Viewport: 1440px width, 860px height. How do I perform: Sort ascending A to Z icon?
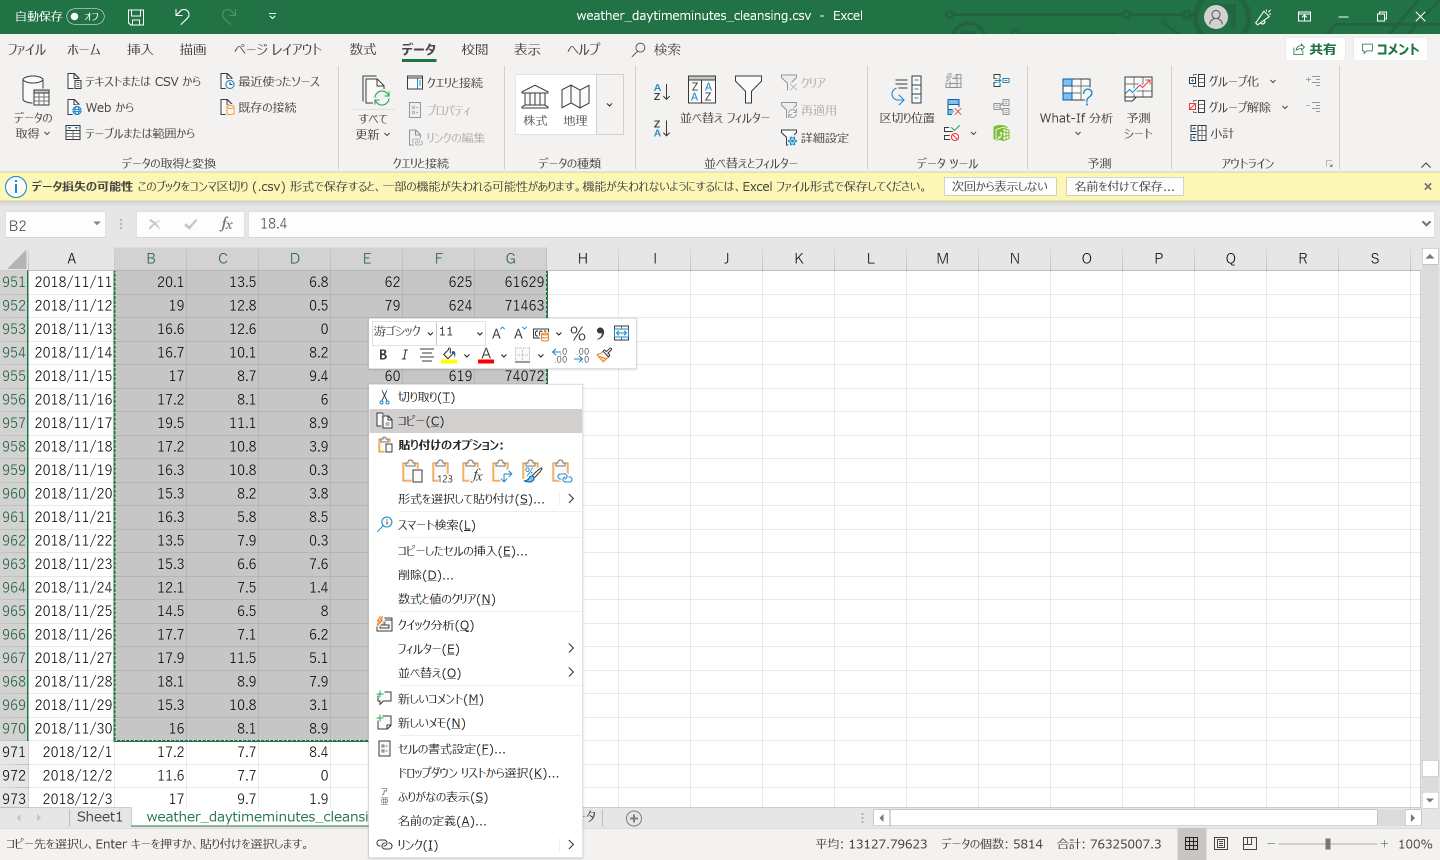(x=661, y=92)
